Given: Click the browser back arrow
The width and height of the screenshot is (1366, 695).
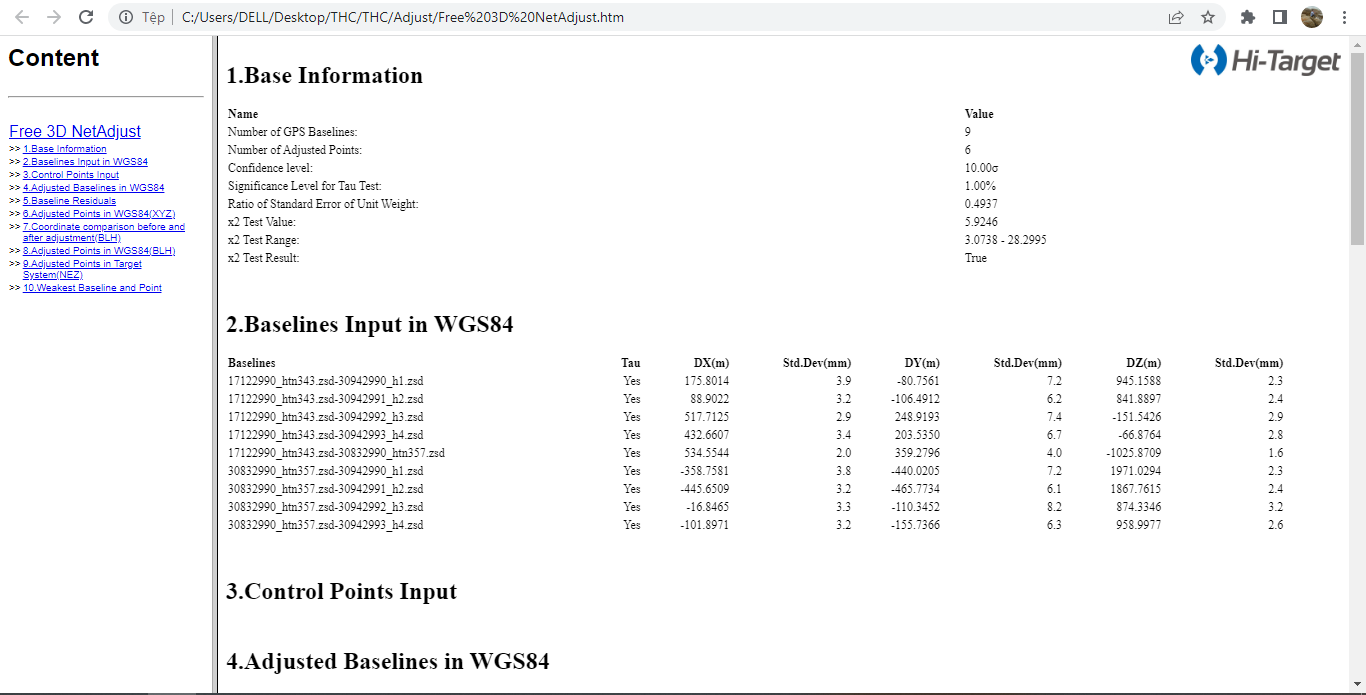Looking at the screenshot, I should [22, 17].
